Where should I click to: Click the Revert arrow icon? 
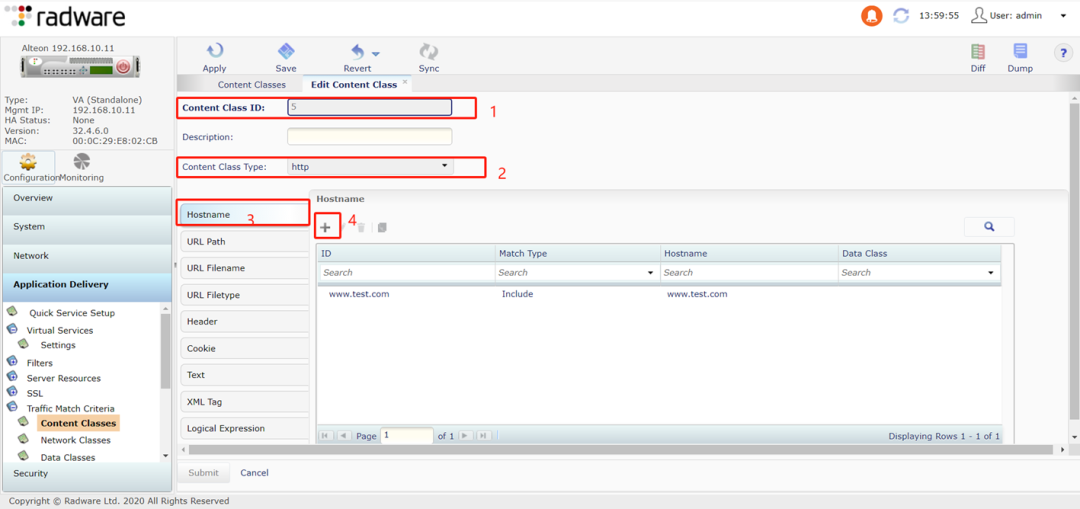[357, 52]
